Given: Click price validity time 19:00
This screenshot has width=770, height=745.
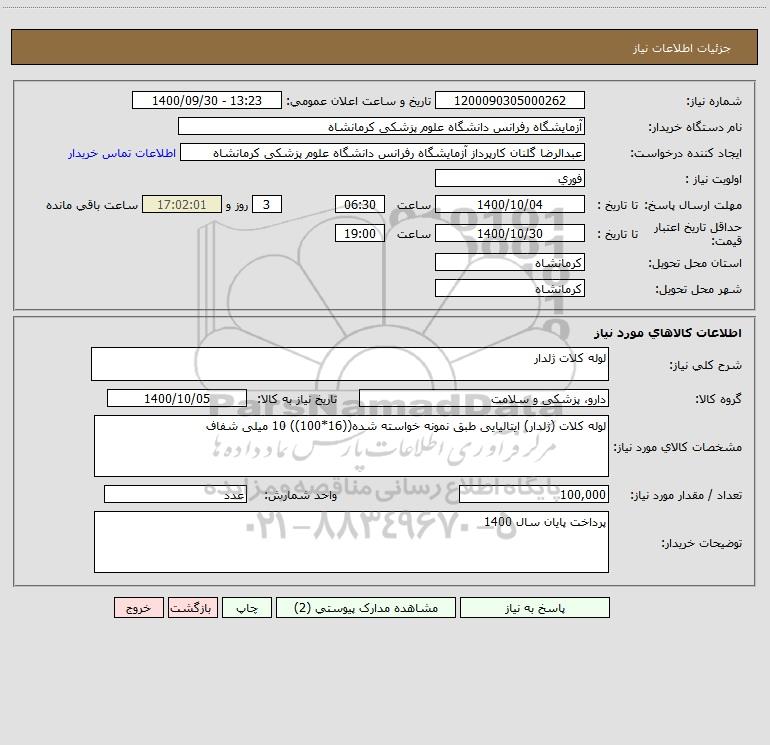Looking at the screenshot, I should coord(359,234).
